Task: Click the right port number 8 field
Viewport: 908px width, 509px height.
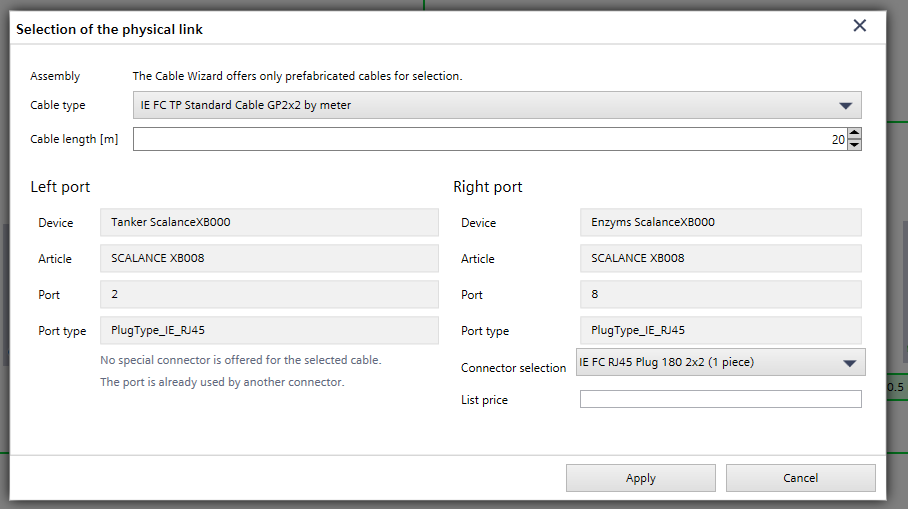Action: pyautogui.click(x=720, y=294)
